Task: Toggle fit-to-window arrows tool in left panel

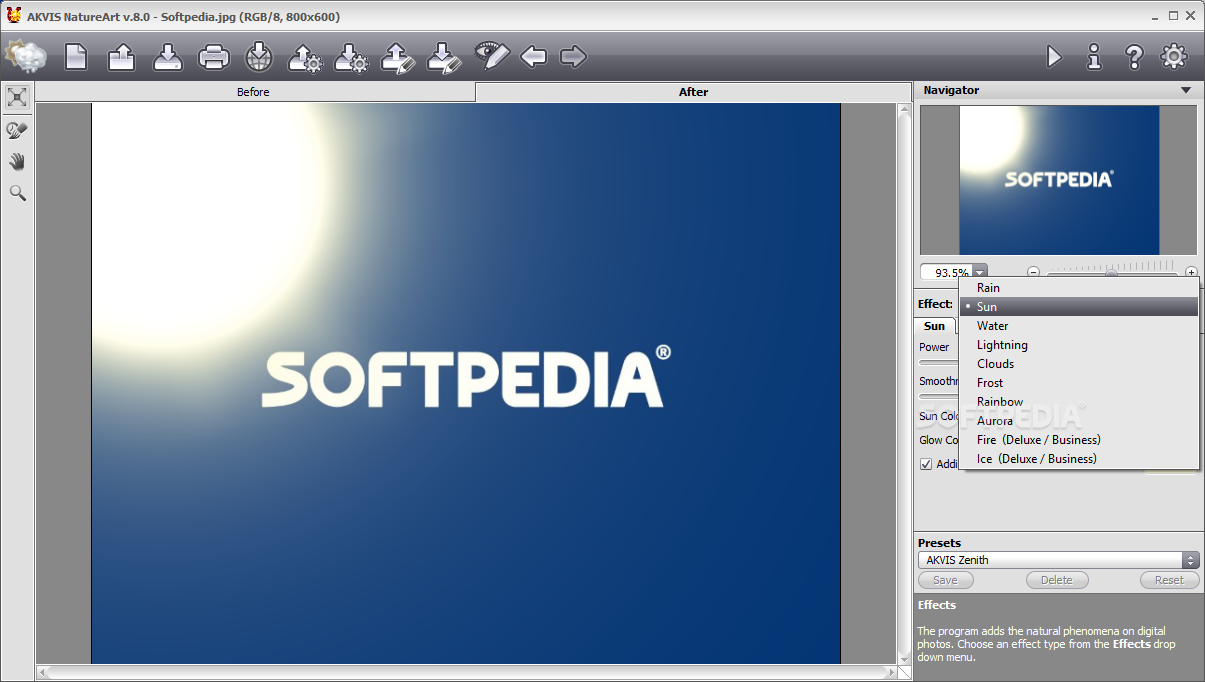Action: point(17,96)
